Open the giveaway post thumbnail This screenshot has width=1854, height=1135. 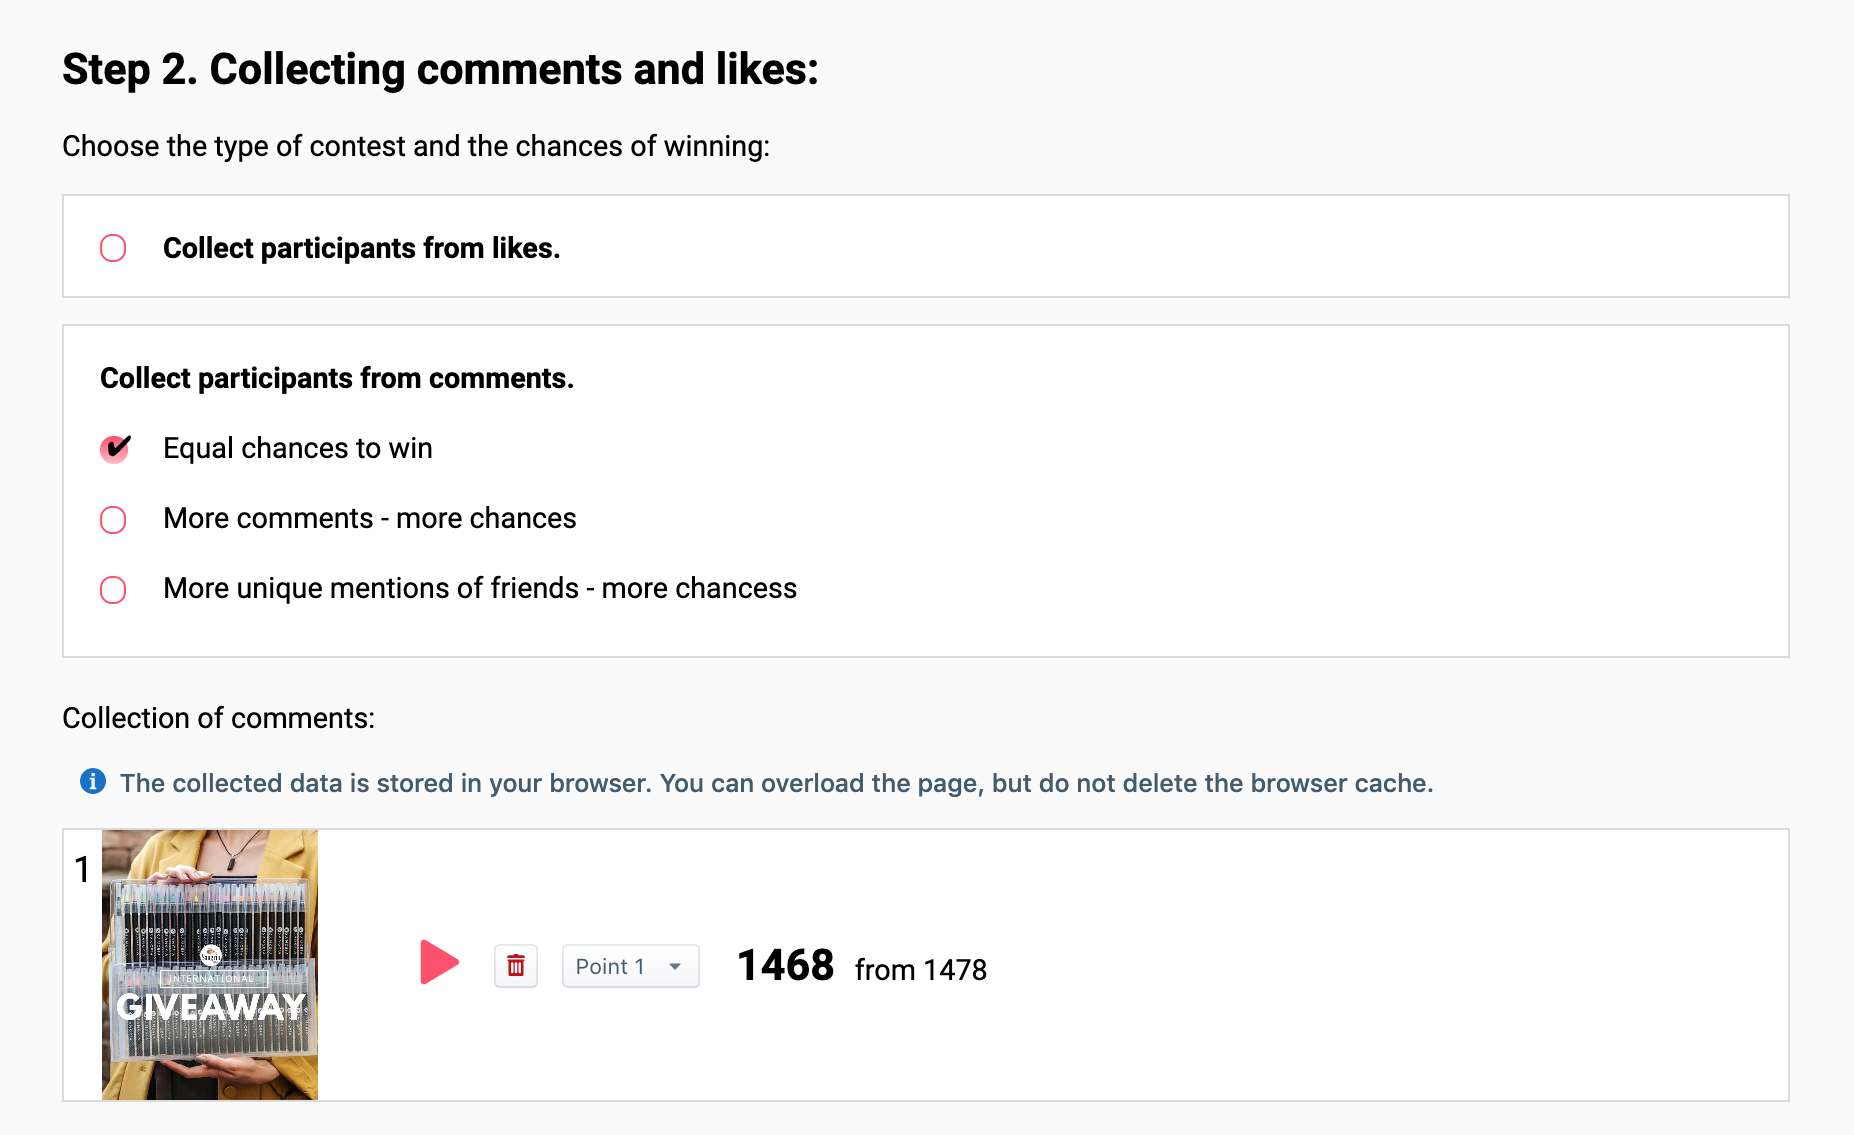click(210, 965)
